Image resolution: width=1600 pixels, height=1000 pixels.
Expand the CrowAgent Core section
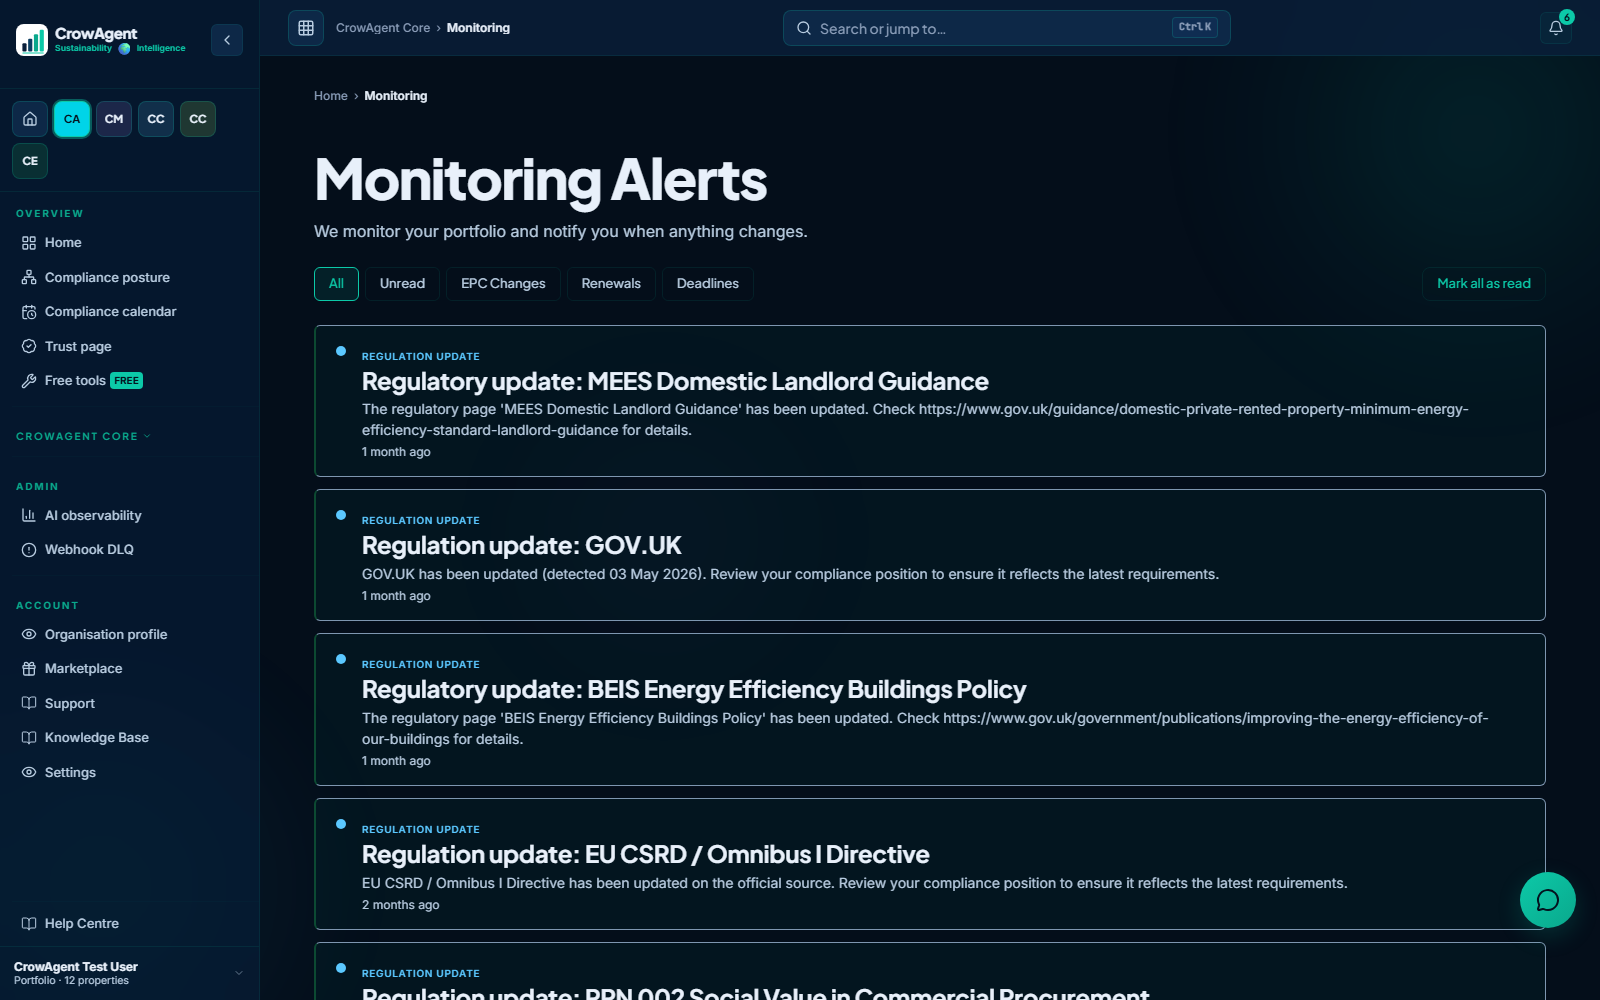pyautogui.click(x=84, y=436)
